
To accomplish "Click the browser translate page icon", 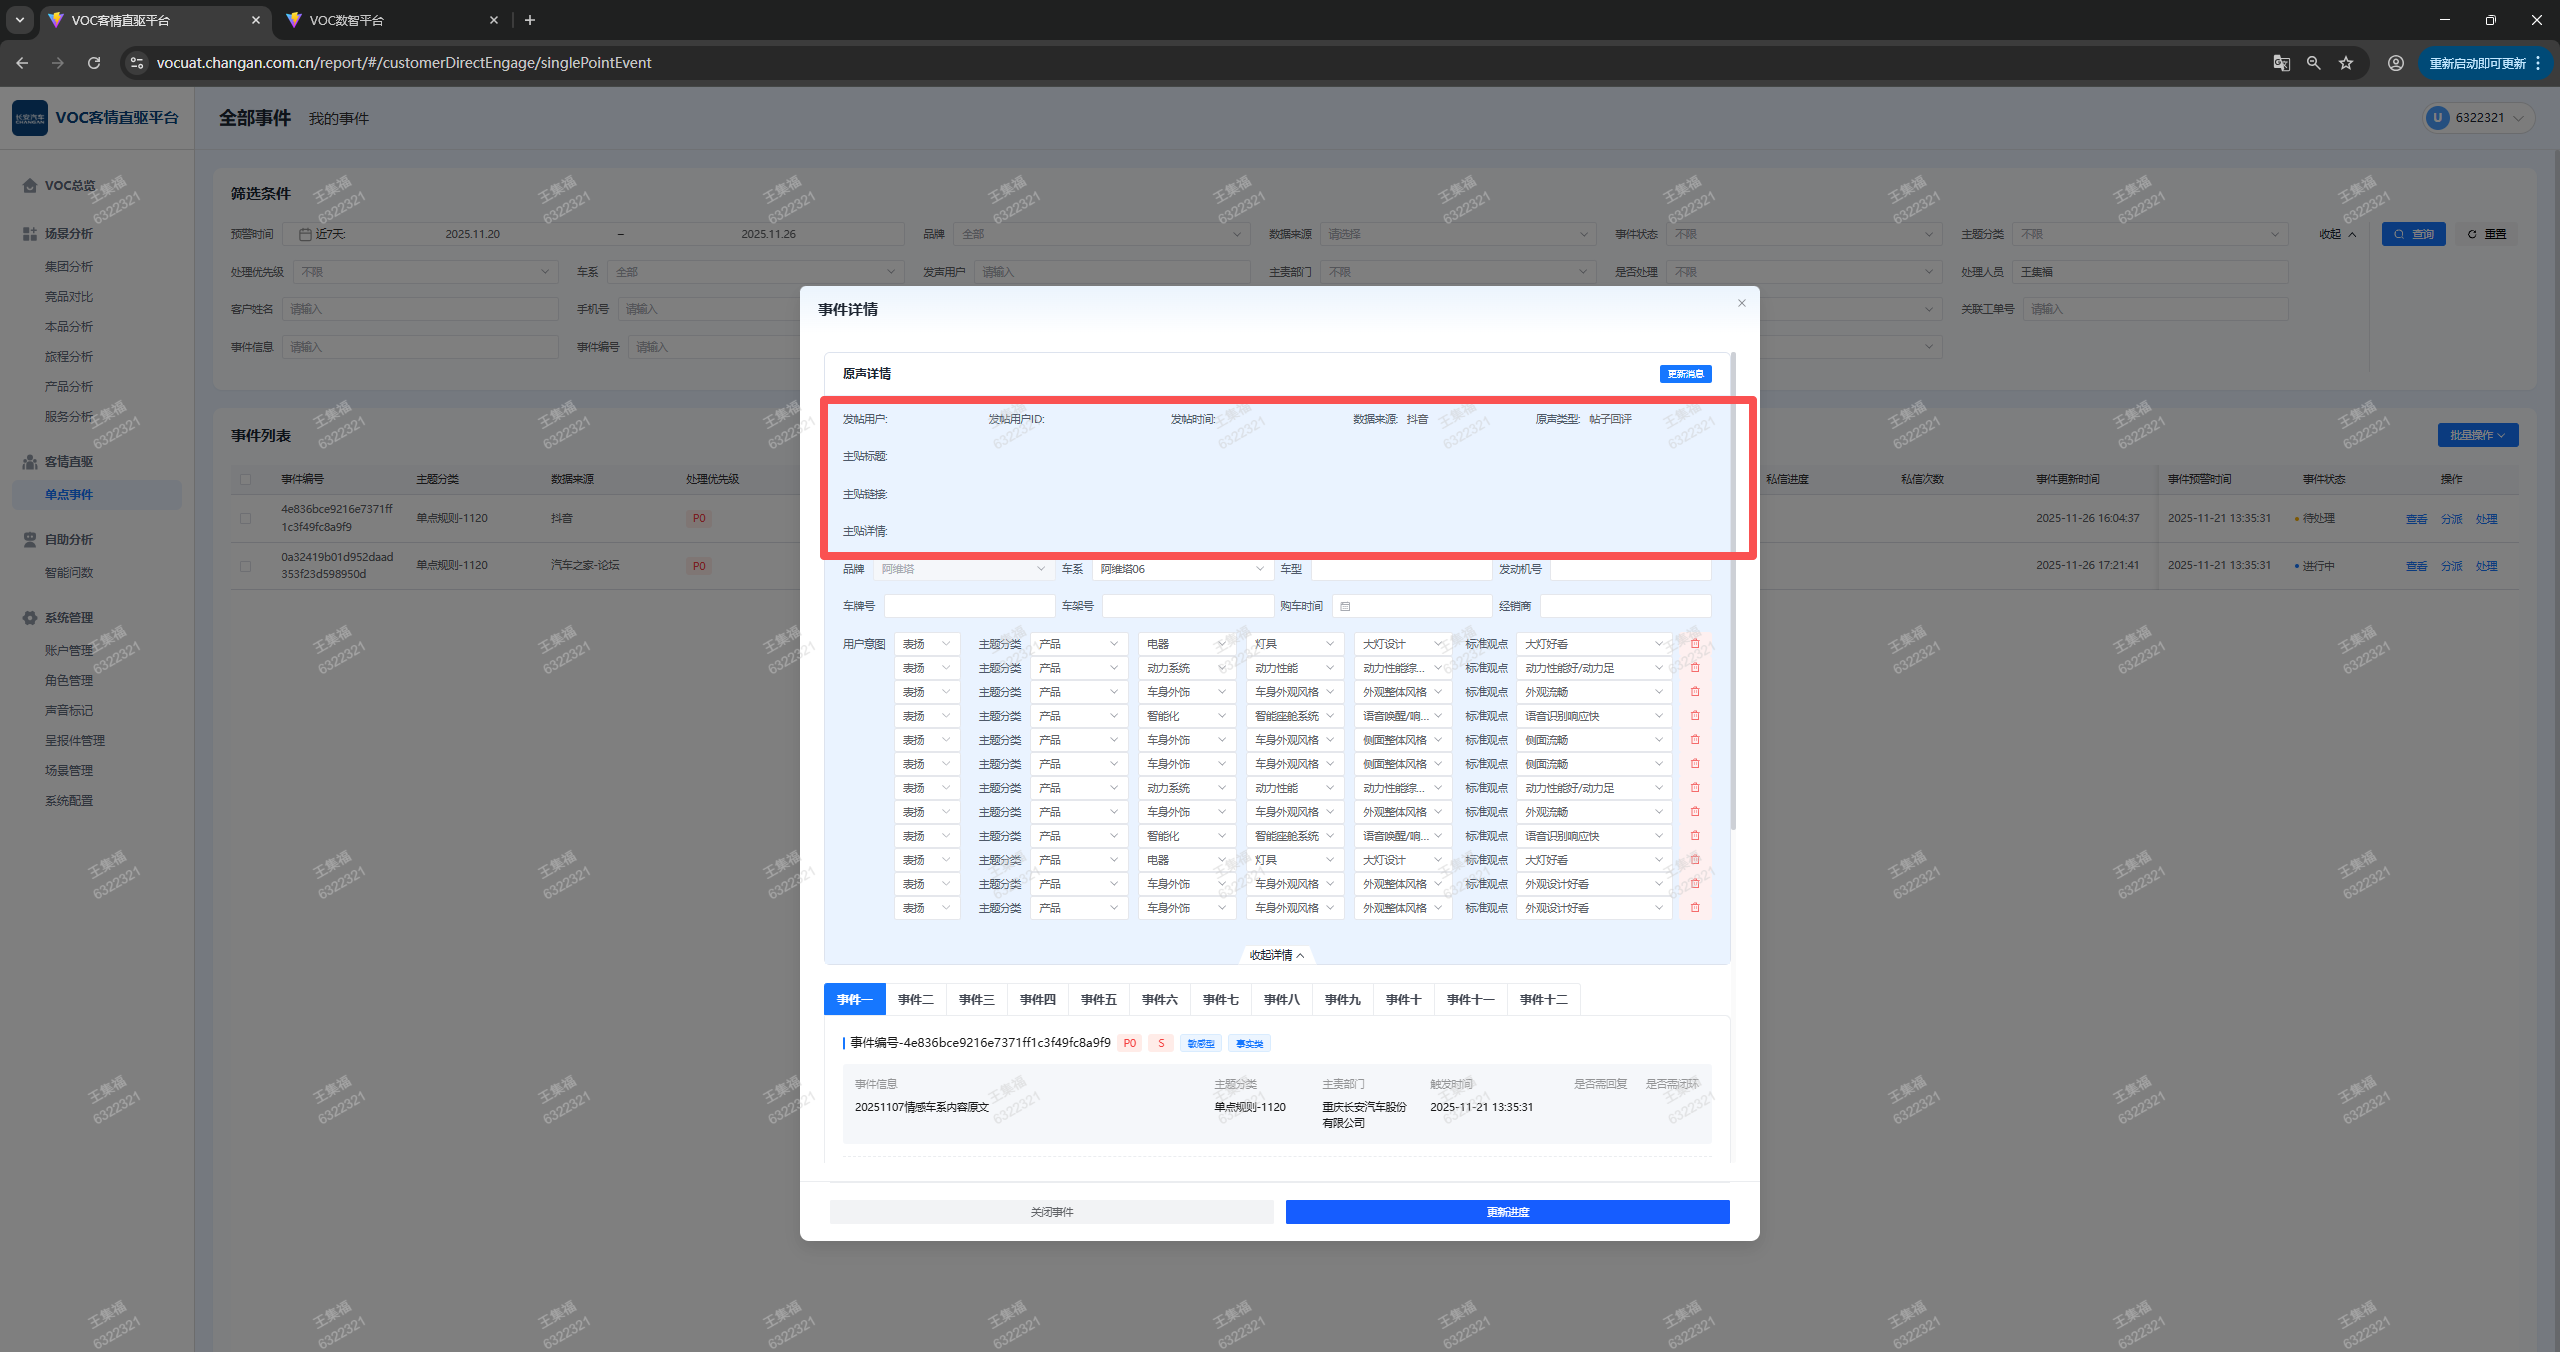I will pyautogui.click(x=2281, y=63).
